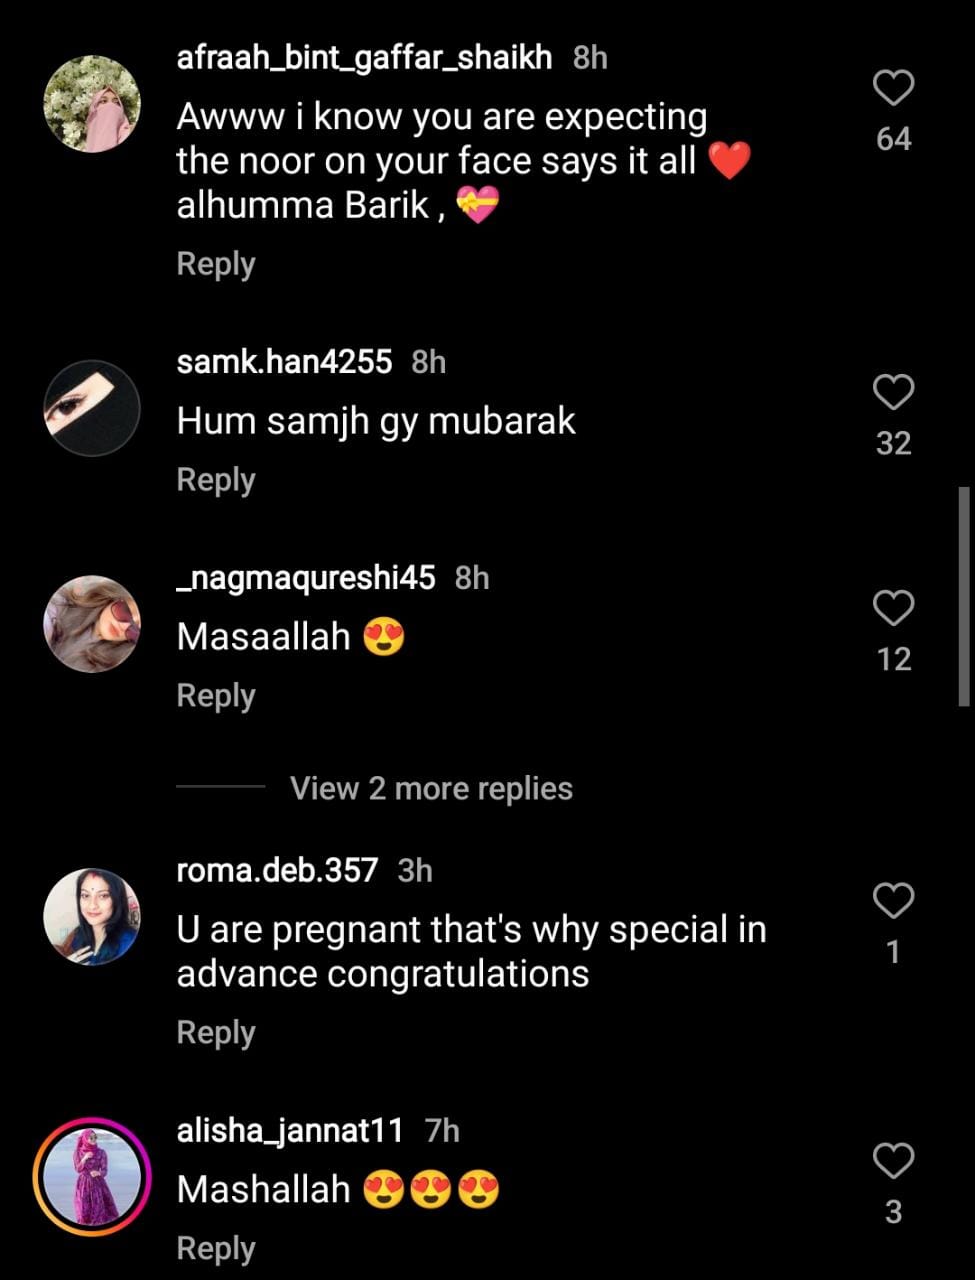Tap heart icon on samk.han4255's comment
The height and width of the screenshot is (1280, 975).
pos(893,392)
